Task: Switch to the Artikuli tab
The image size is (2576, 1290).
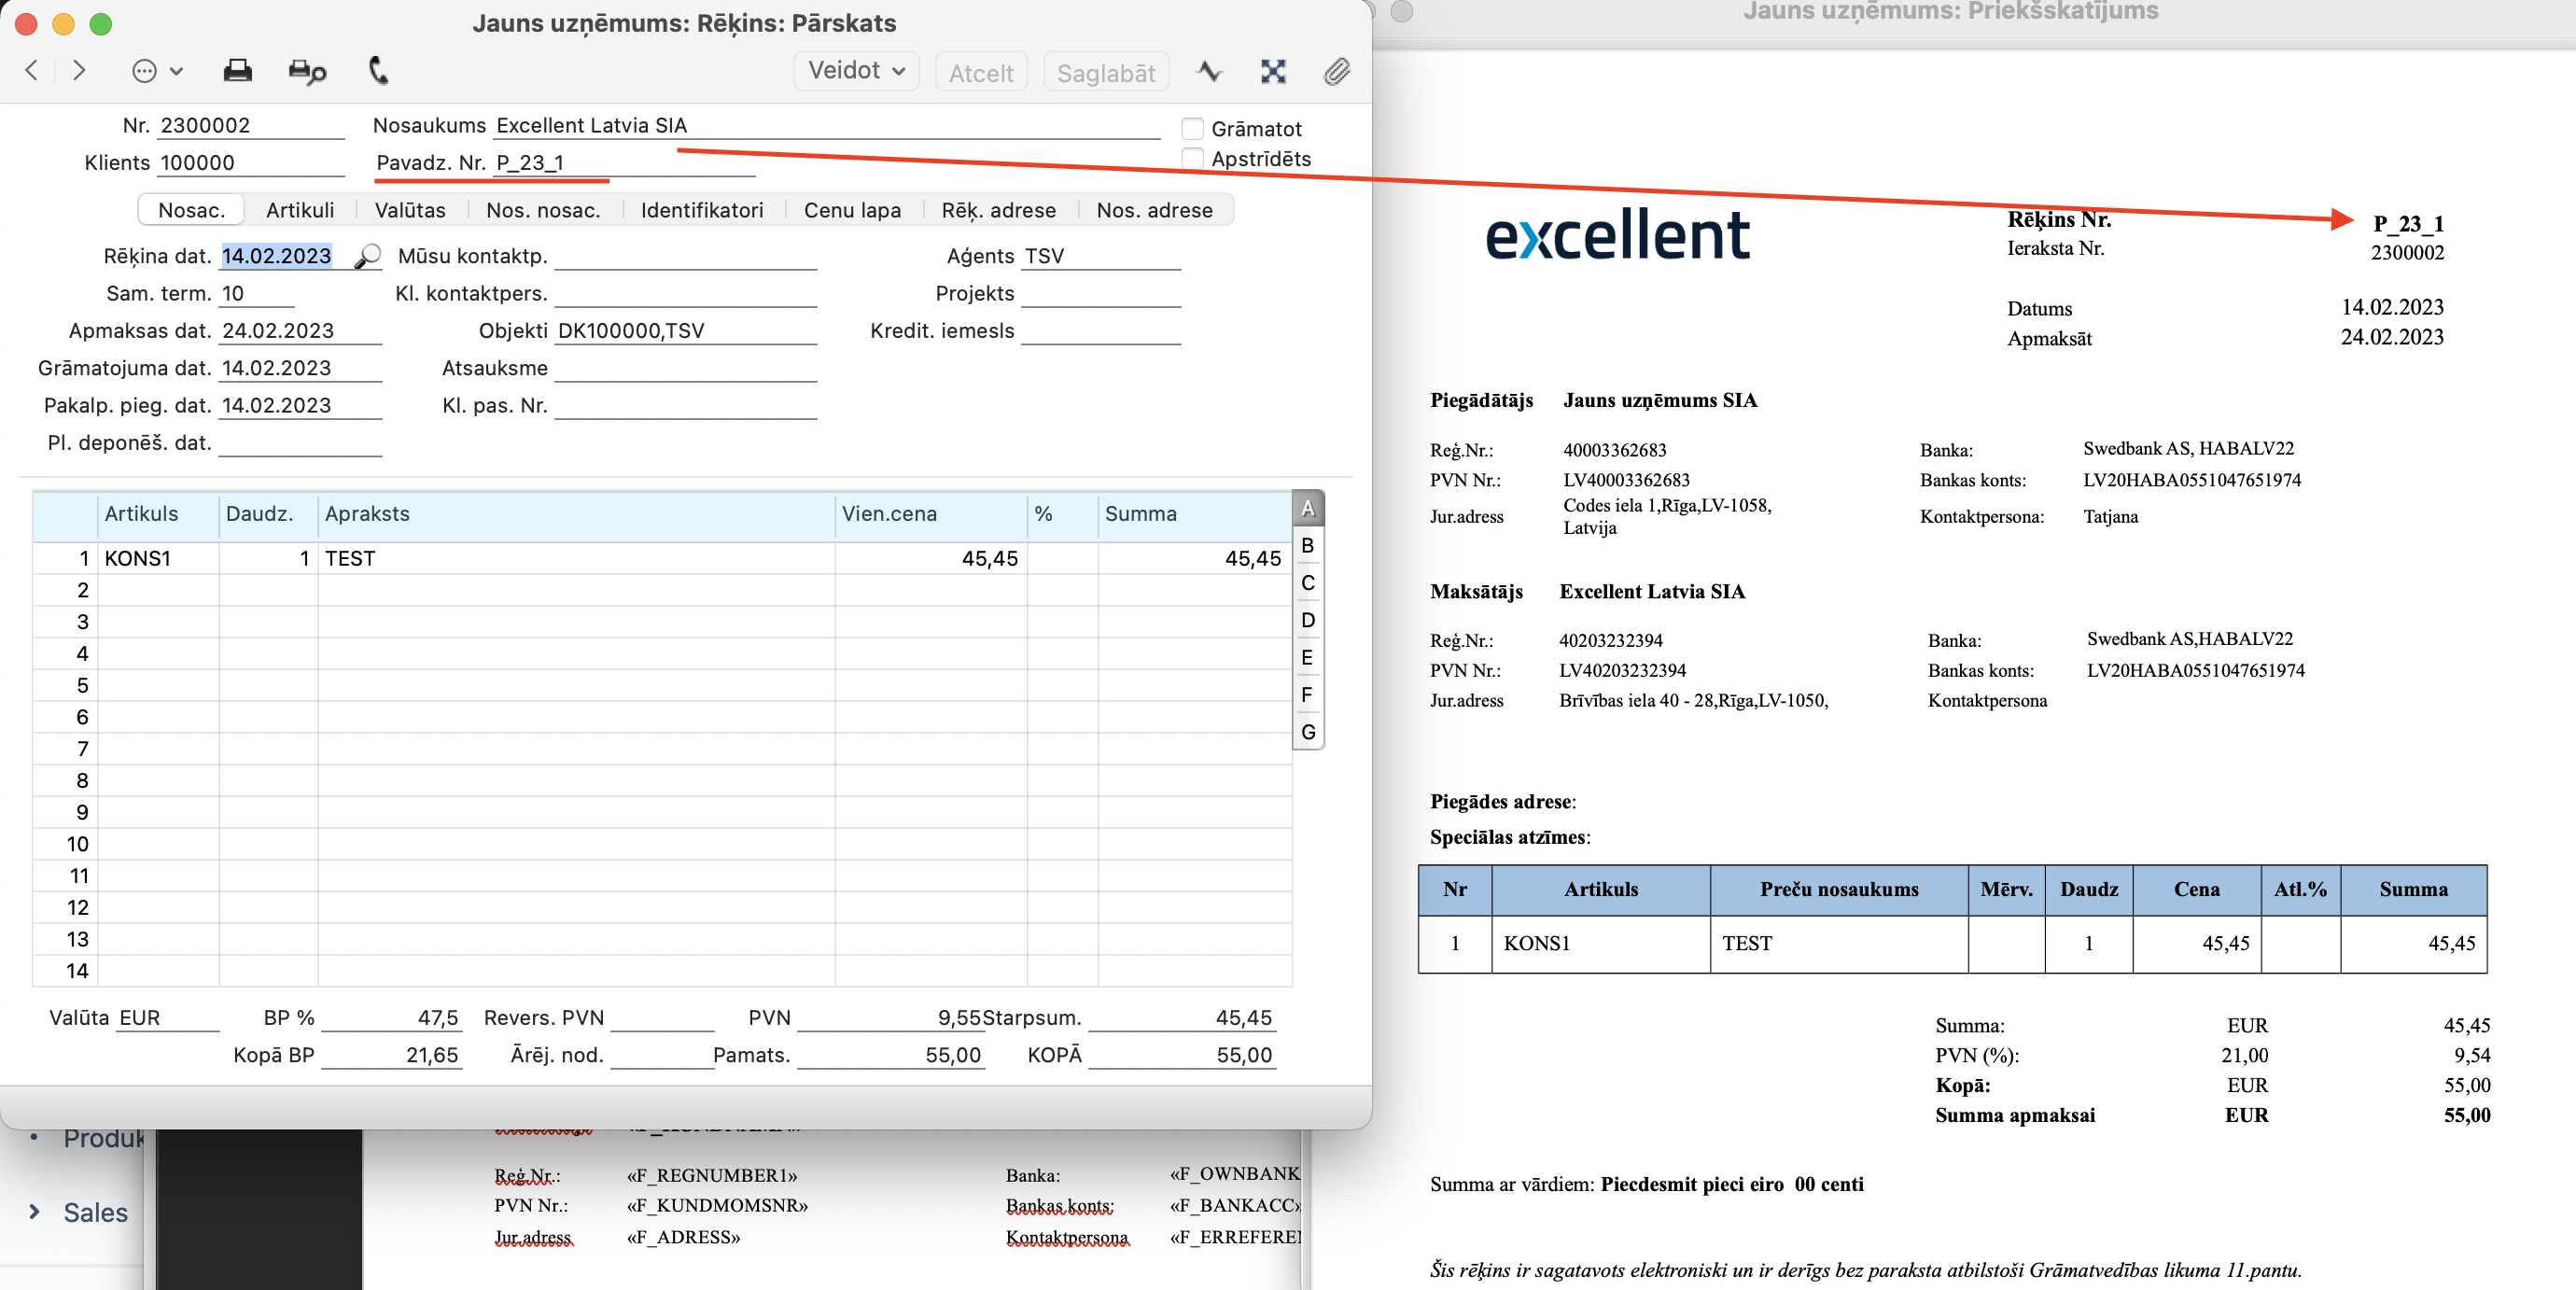Action: tap(299, 210)
